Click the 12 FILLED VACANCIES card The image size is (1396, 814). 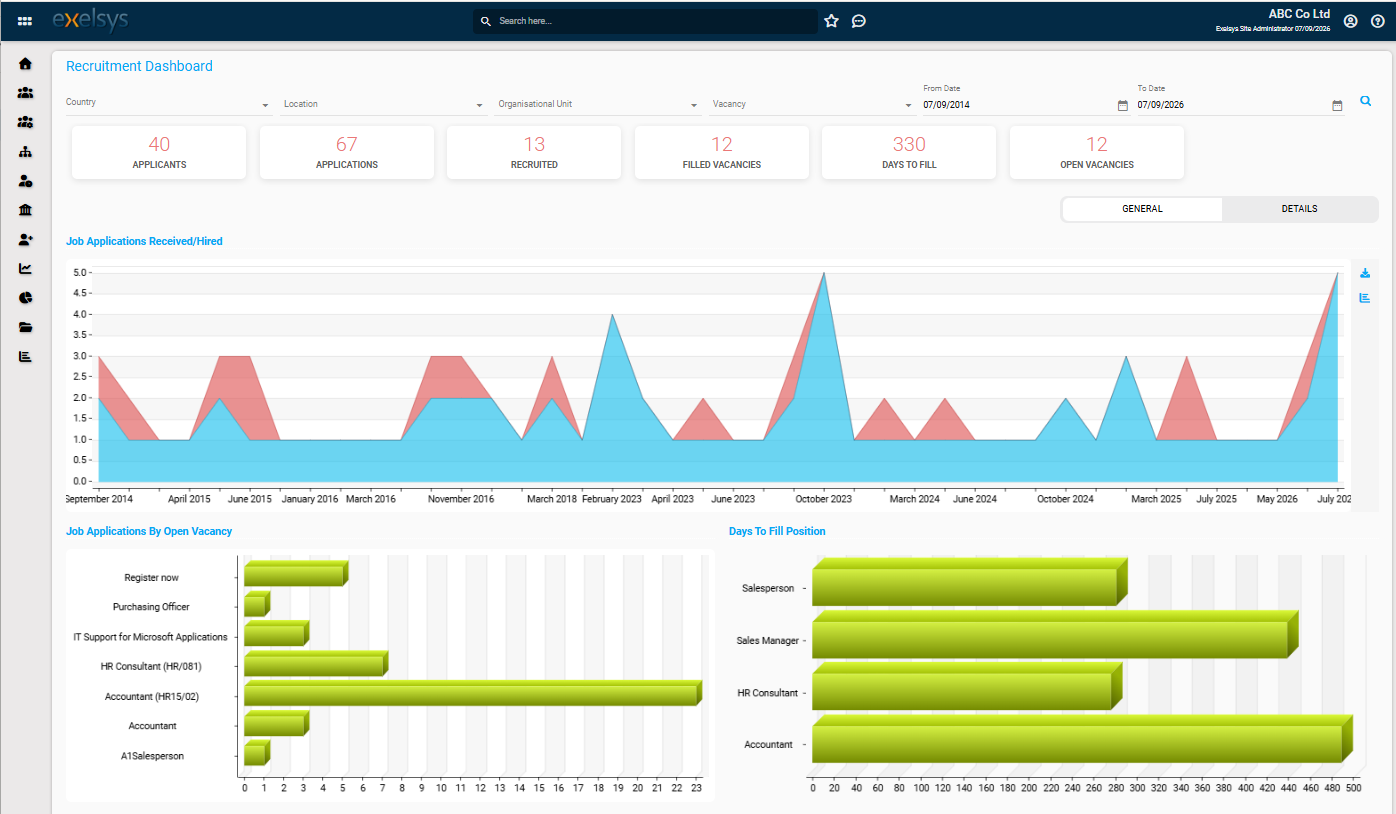pos(722,152)
